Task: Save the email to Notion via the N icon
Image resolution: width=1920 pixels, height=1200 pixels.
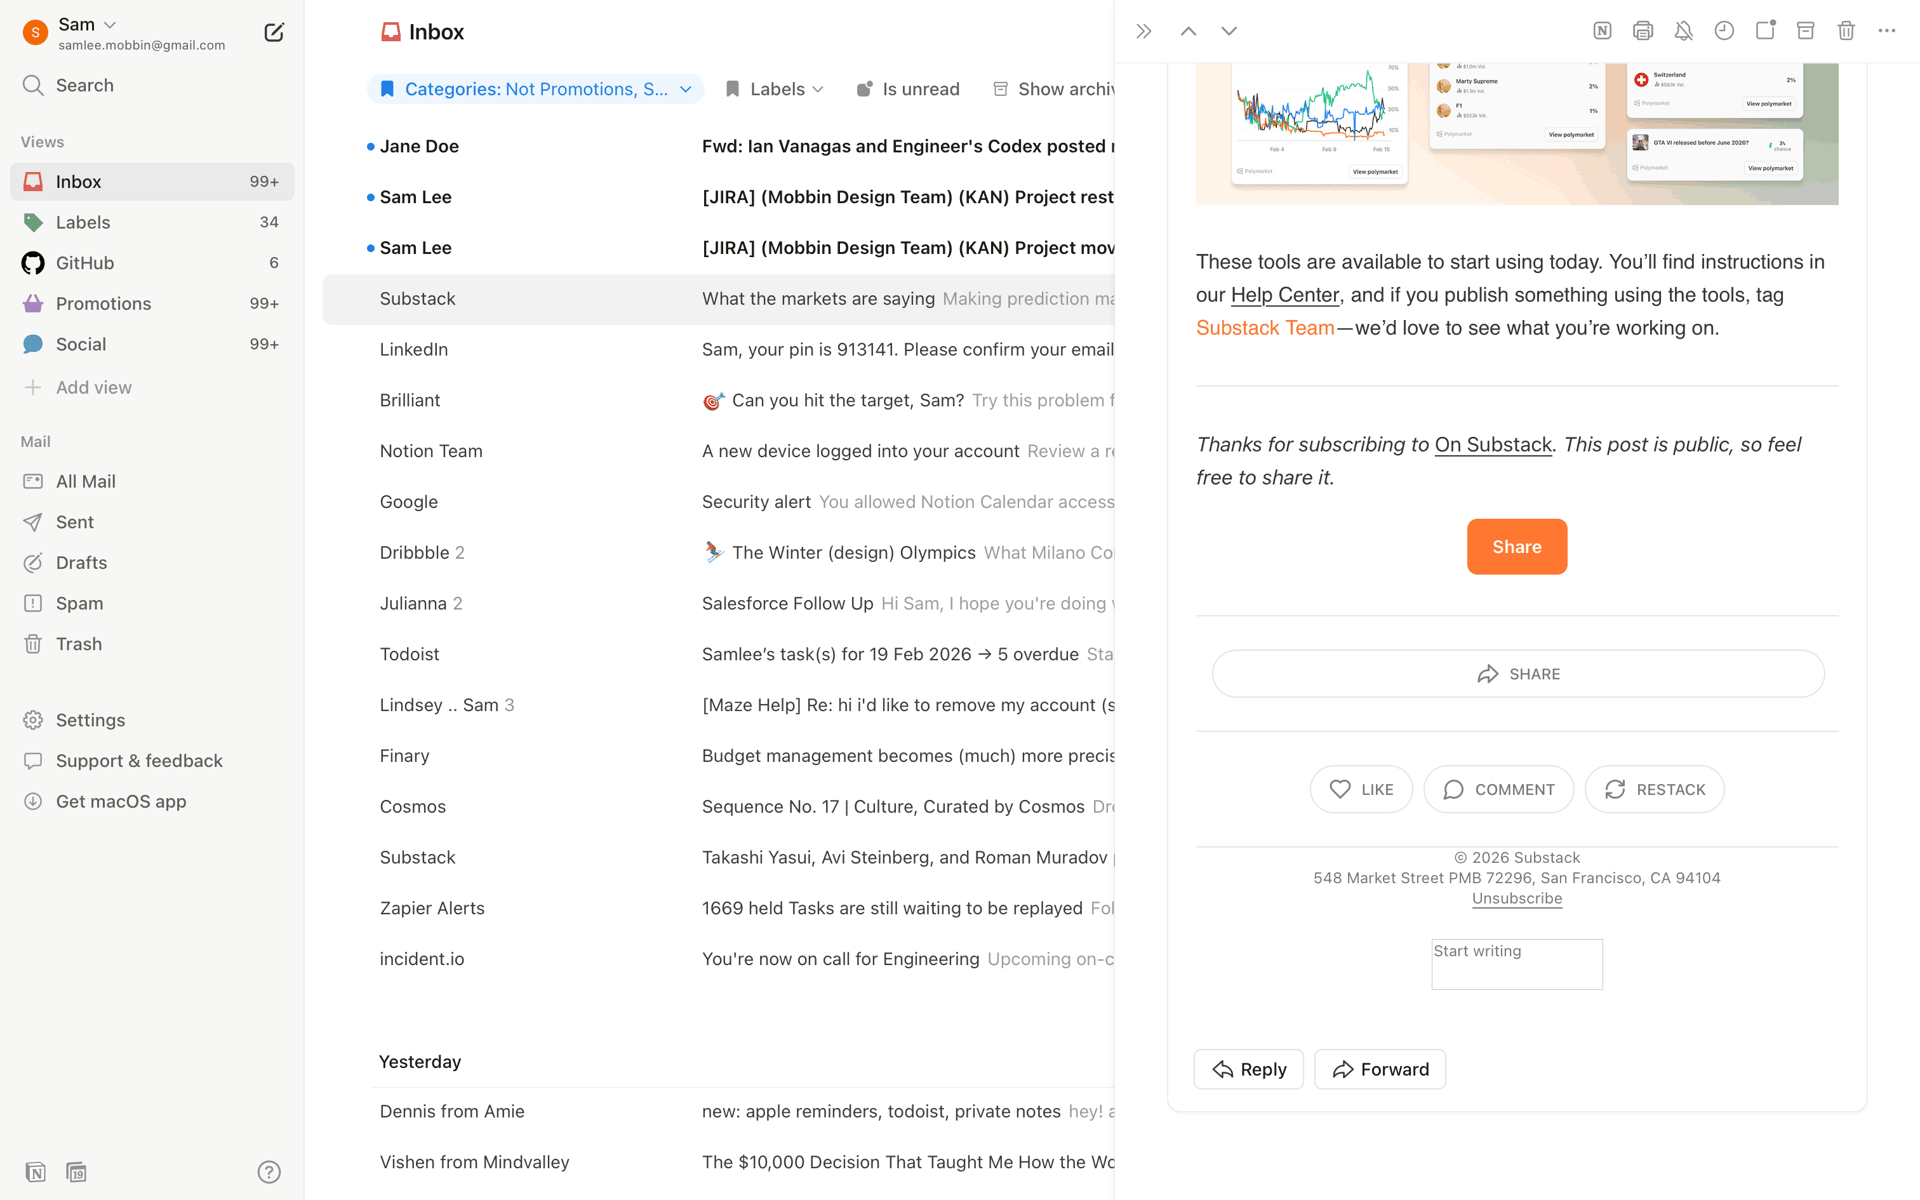Action: (1602, 31)
